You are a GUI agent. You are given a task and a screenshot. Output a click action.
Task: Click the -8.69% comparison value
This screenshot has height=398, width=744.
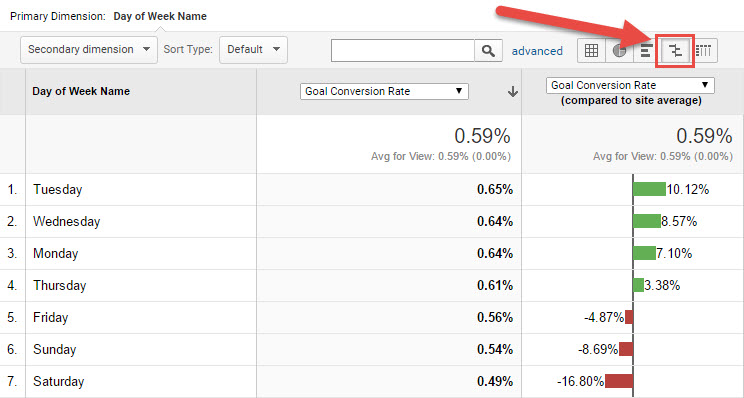point(598,350)
